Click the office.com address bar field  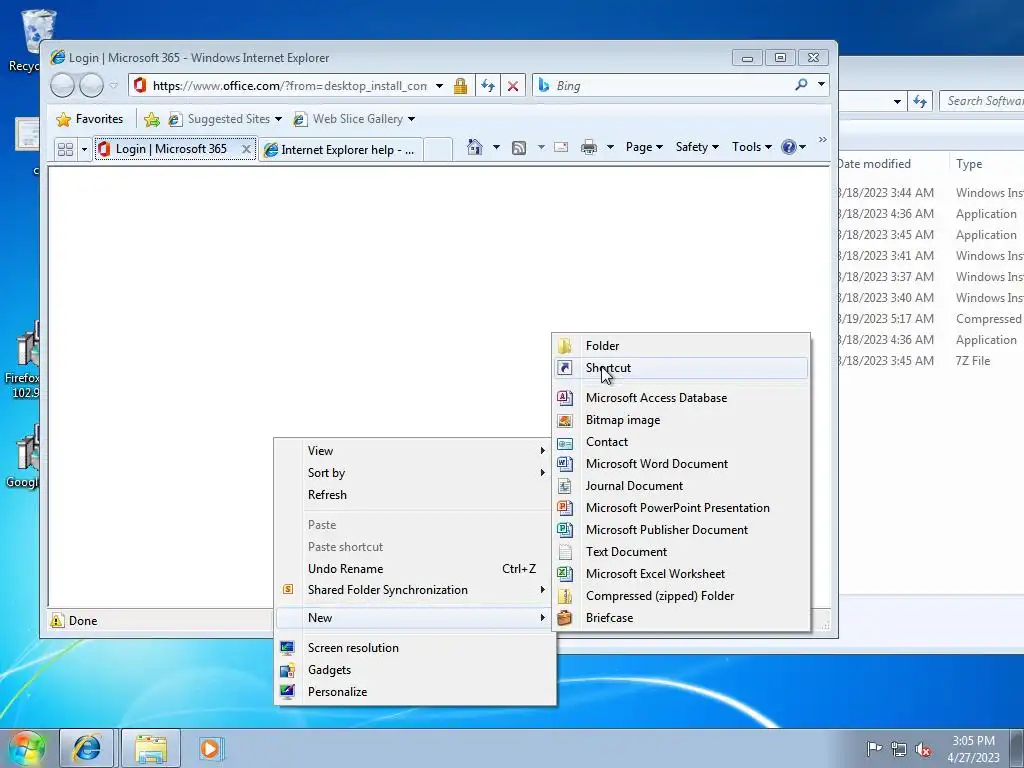290,86
